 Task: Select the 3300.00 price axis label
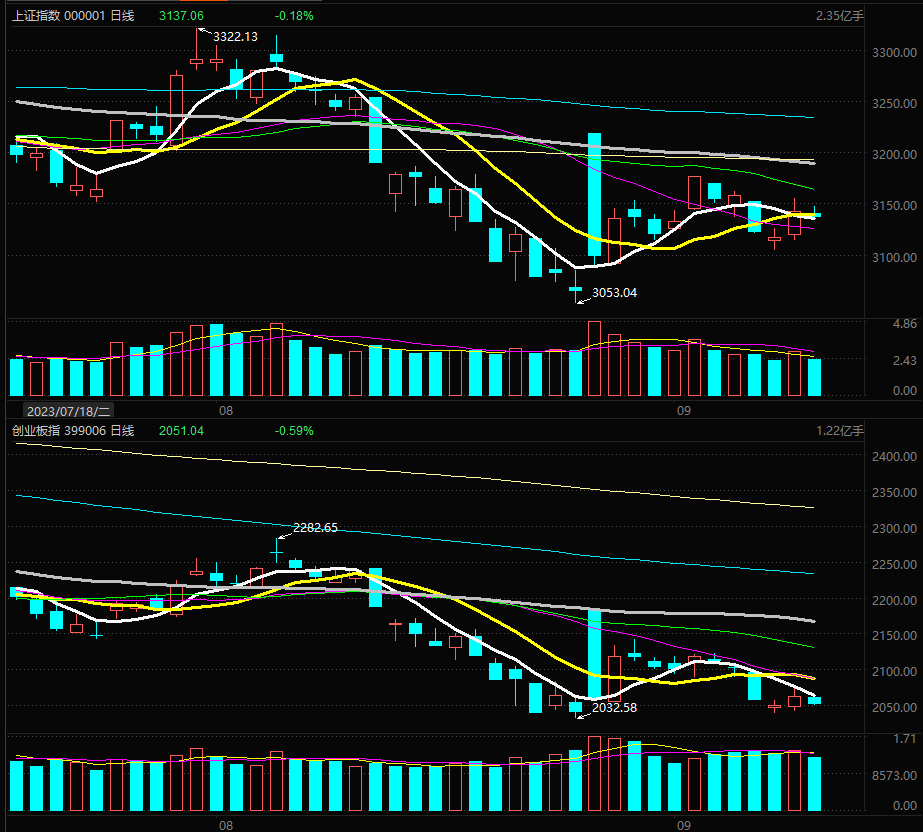[x=894, y=52]
